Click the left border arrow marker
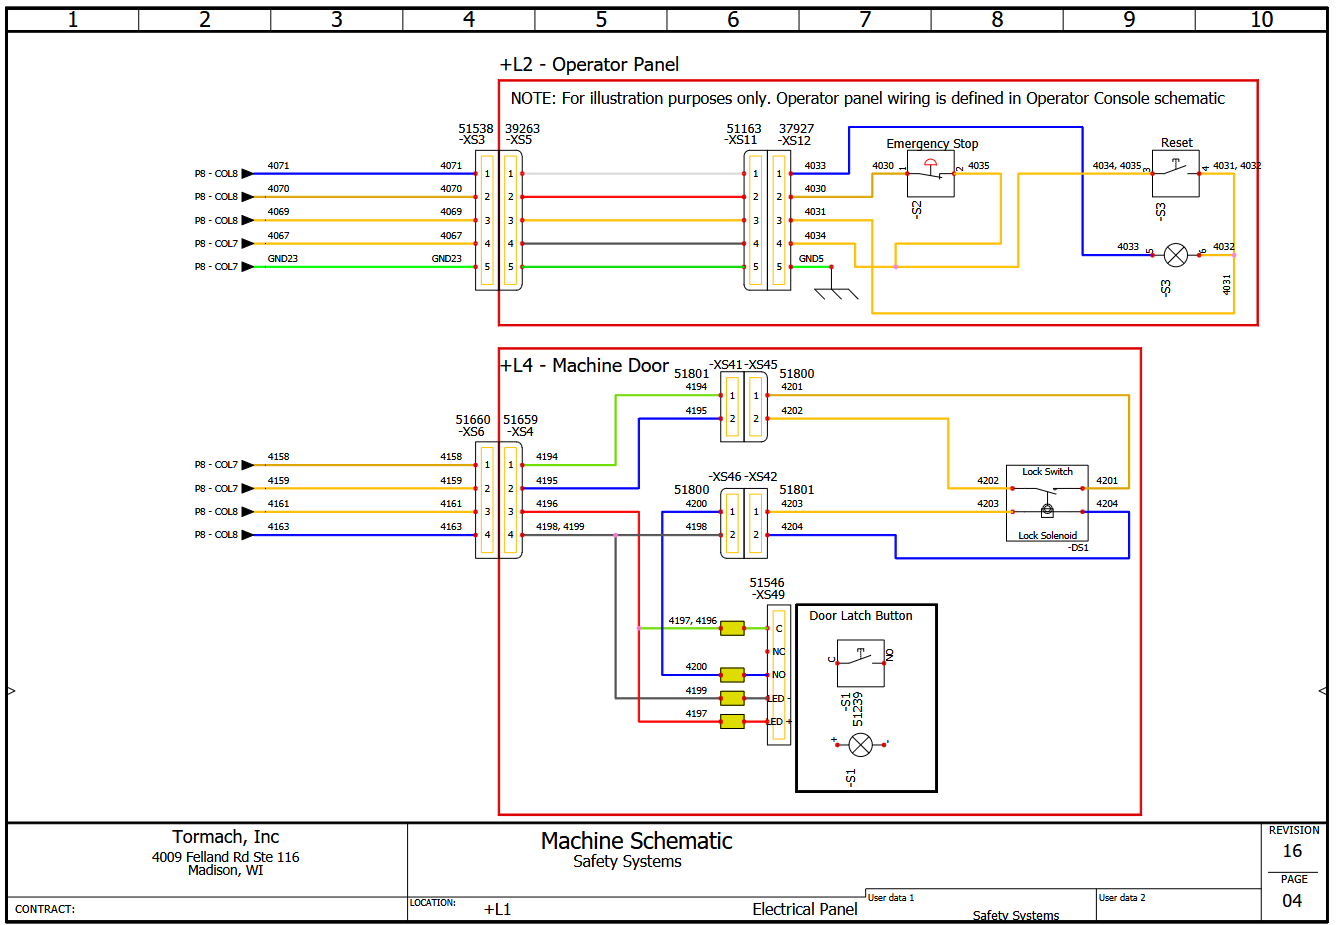 (11, 690)
